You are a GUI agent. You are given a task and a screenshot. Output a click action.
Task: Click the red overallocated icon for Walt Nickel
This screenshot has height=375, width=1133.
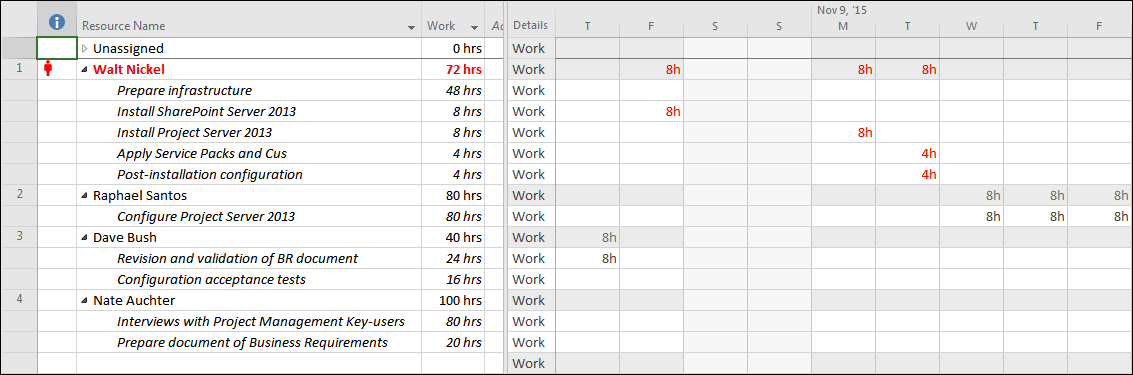[49, 69]
